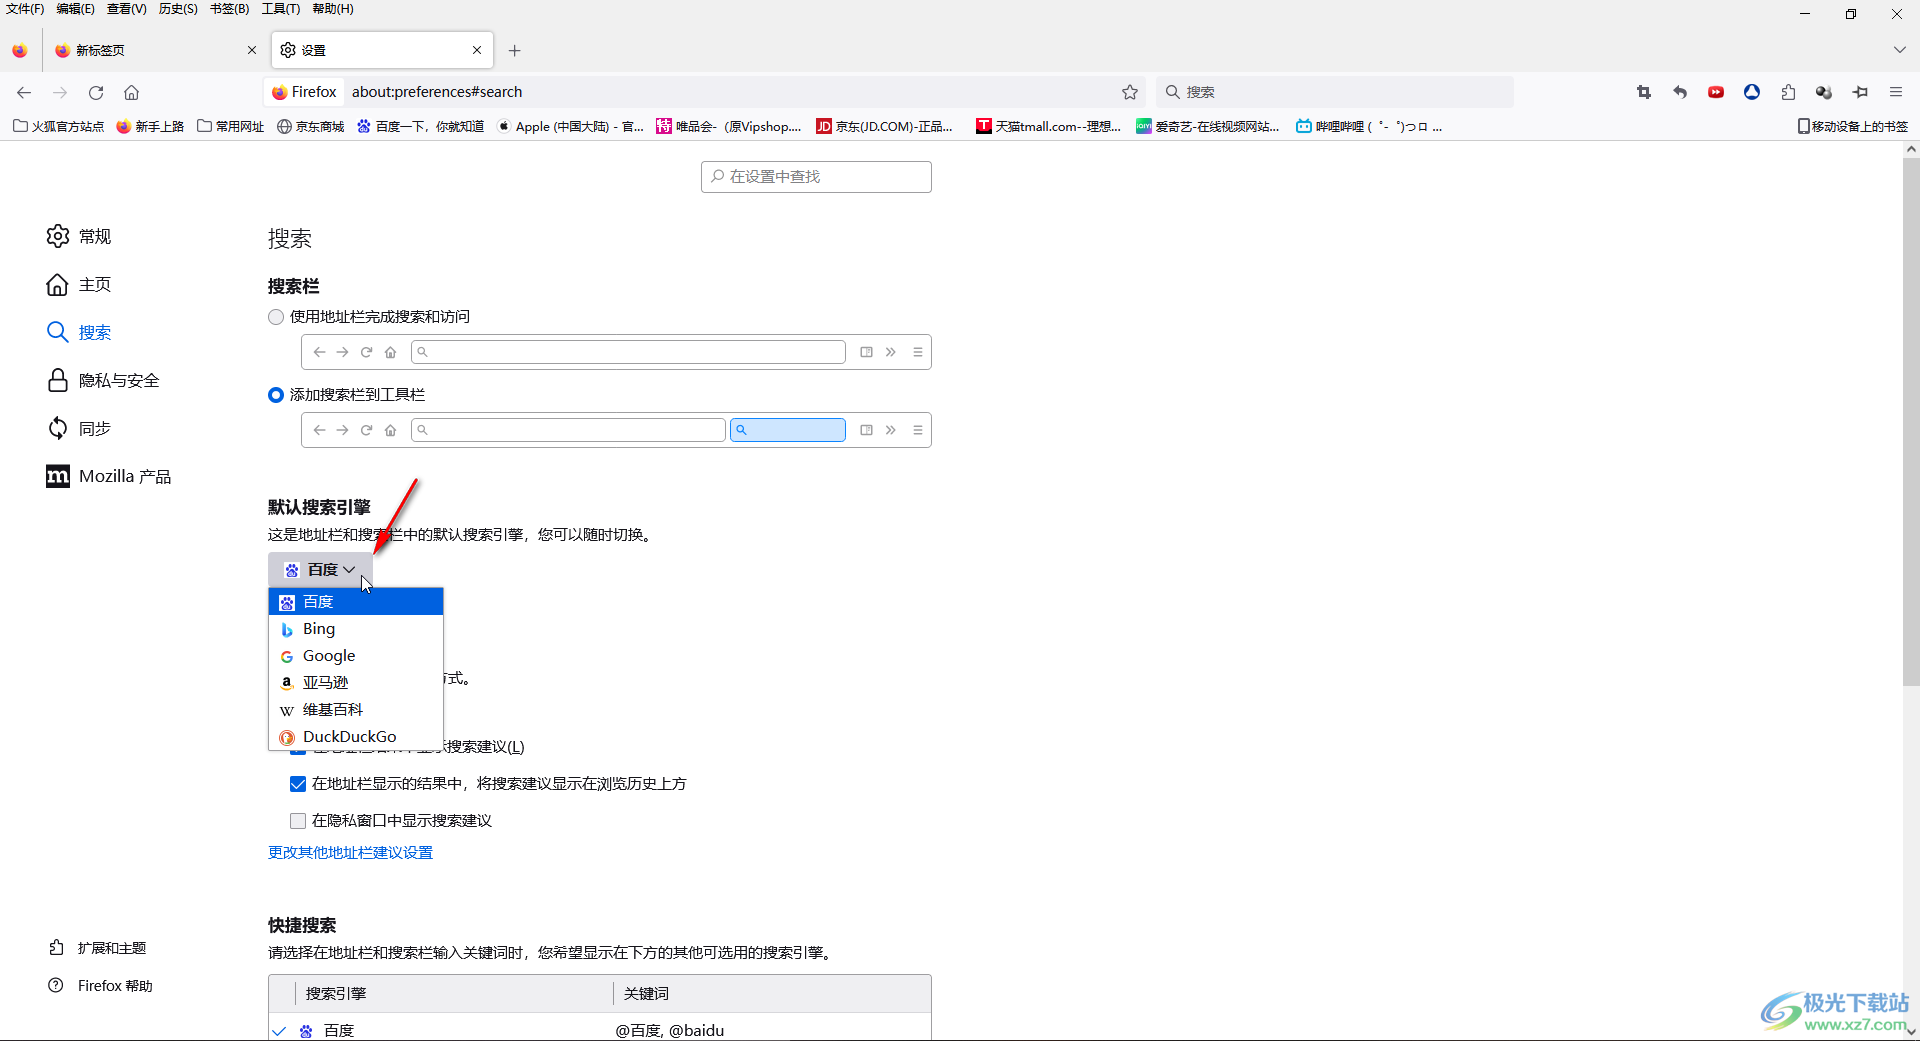Choose DuckDuckGo from the engine list
This screenshot has width=1920, height=1041.
click(356, 736)
